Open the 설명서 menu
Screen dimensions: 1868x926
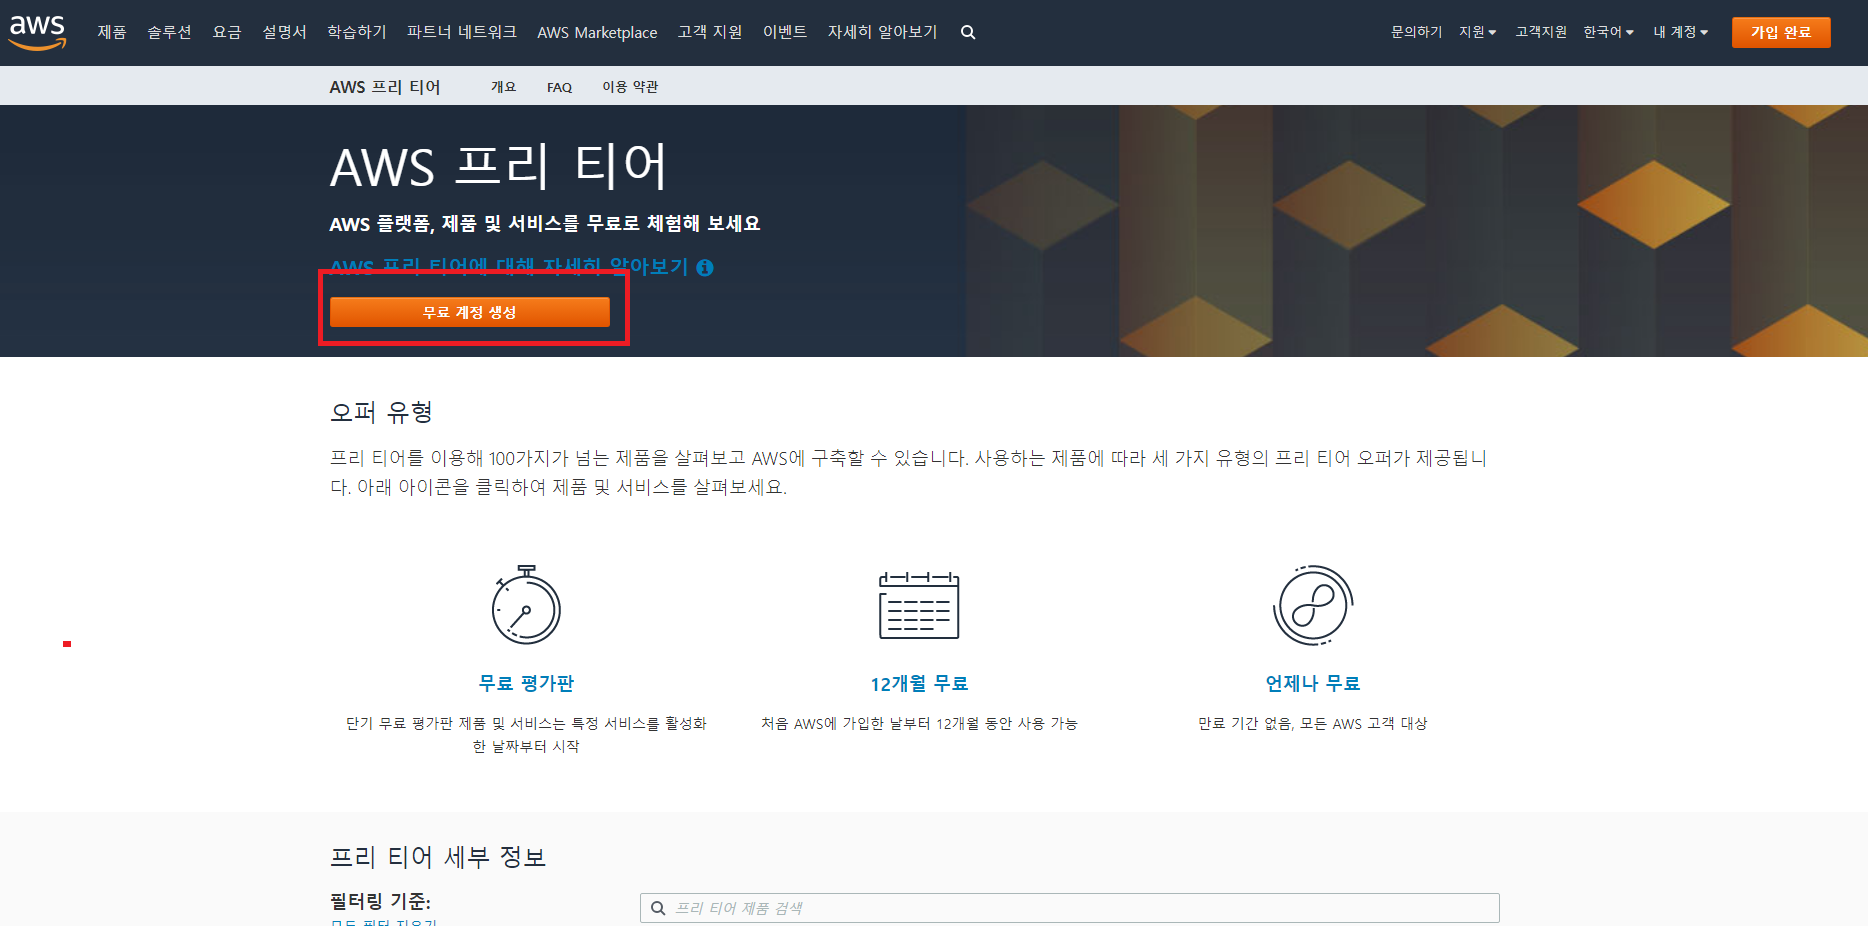point(284,32)
